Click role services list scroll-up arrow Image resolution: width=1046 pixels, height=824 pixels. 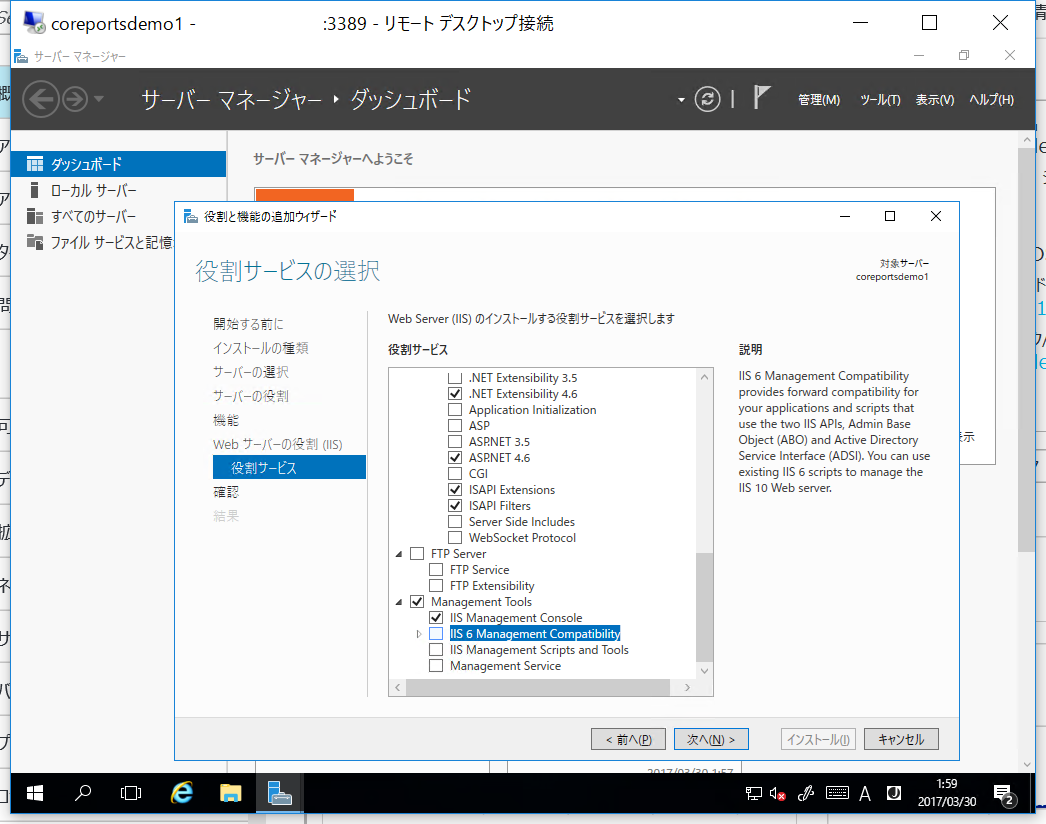point(704,377)
